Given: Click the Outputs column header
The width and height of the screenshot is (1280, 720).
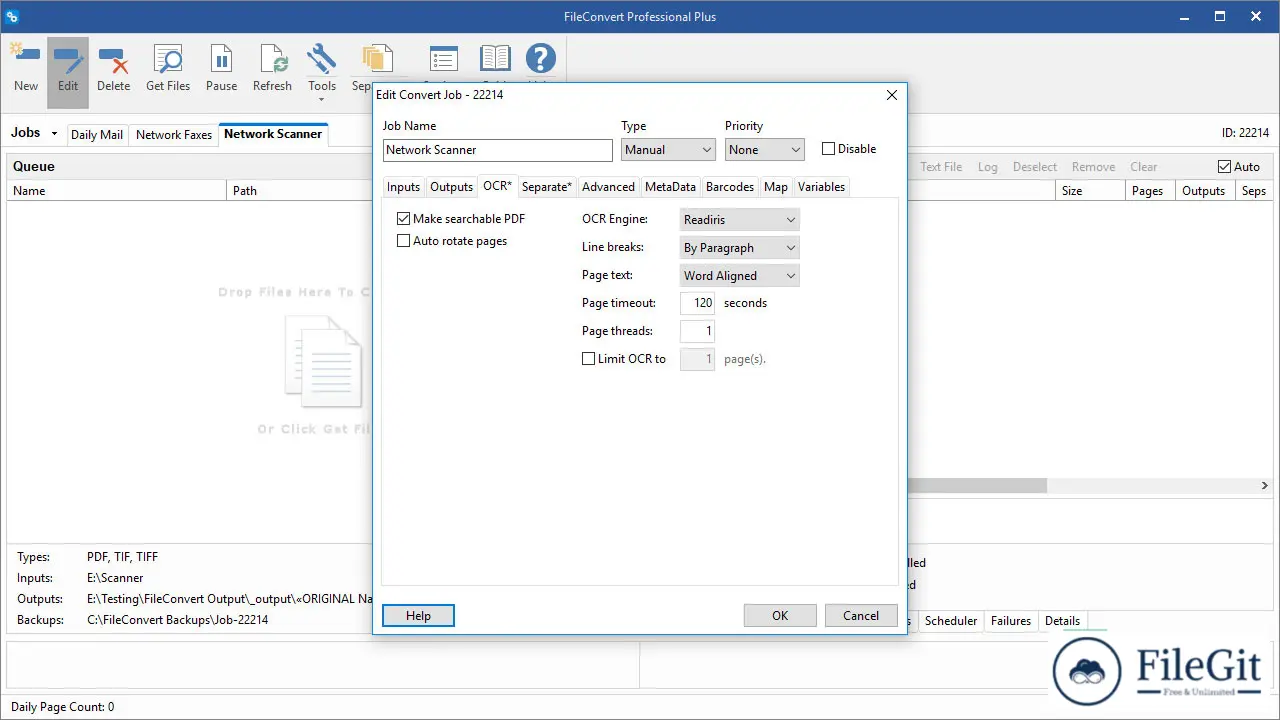Looking at the screenshot, I should tap(1204, 191).
